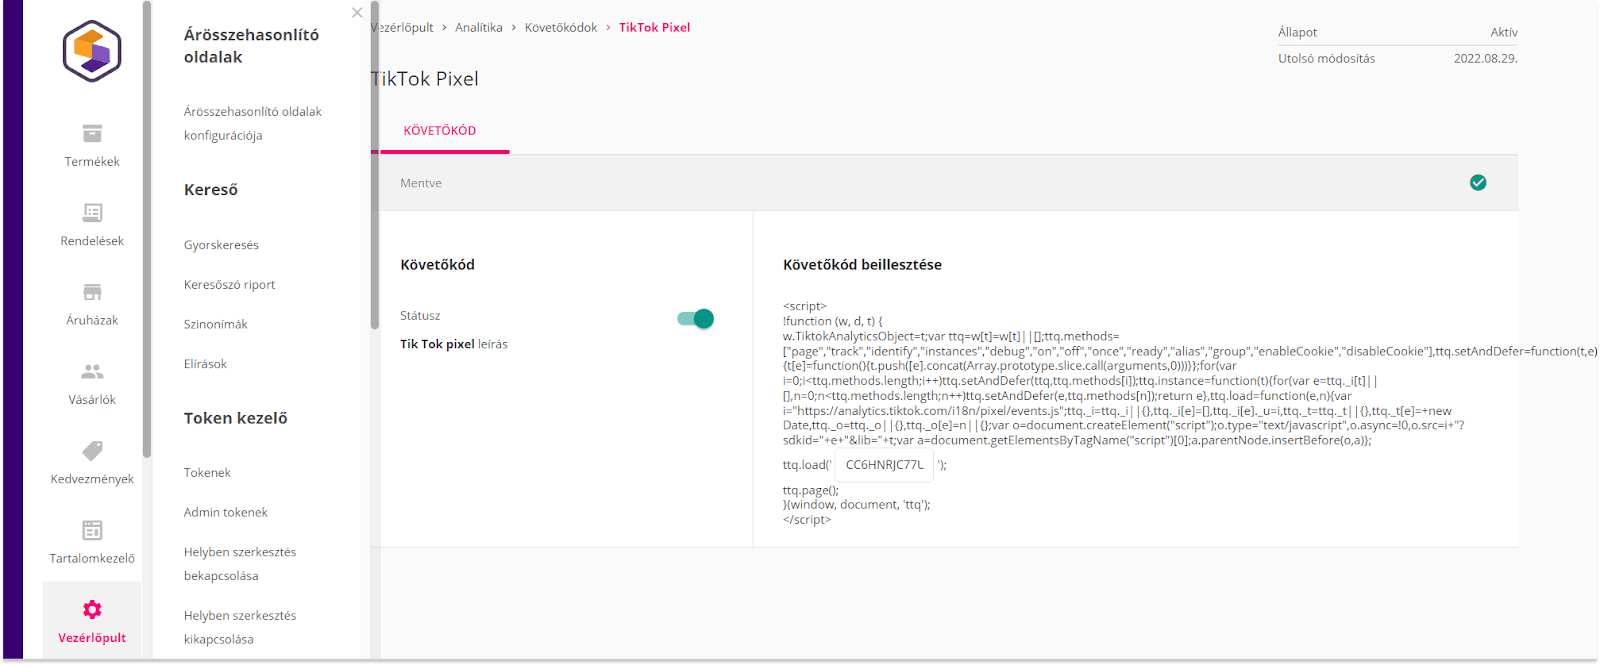1600x665 pixels.
Task: Click the Követőkód section heading
Action: point(437,265)
